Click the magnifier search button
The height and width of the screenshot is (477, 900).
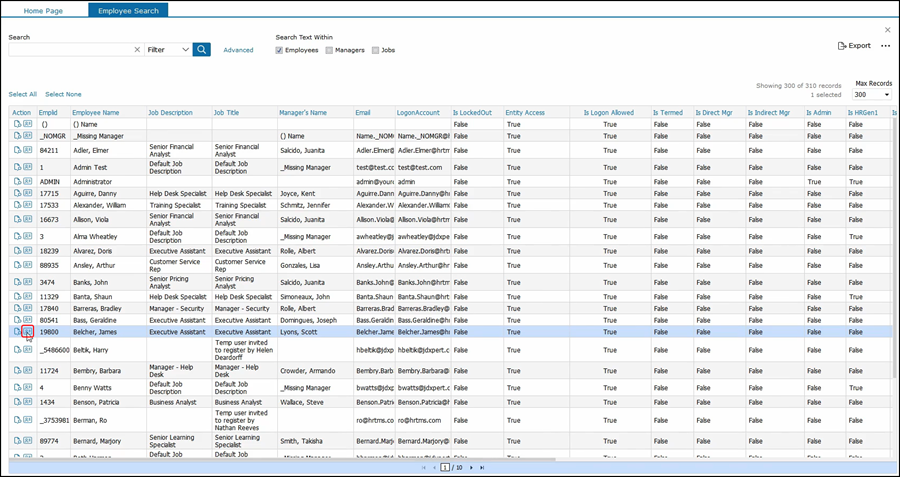(202, 49)
